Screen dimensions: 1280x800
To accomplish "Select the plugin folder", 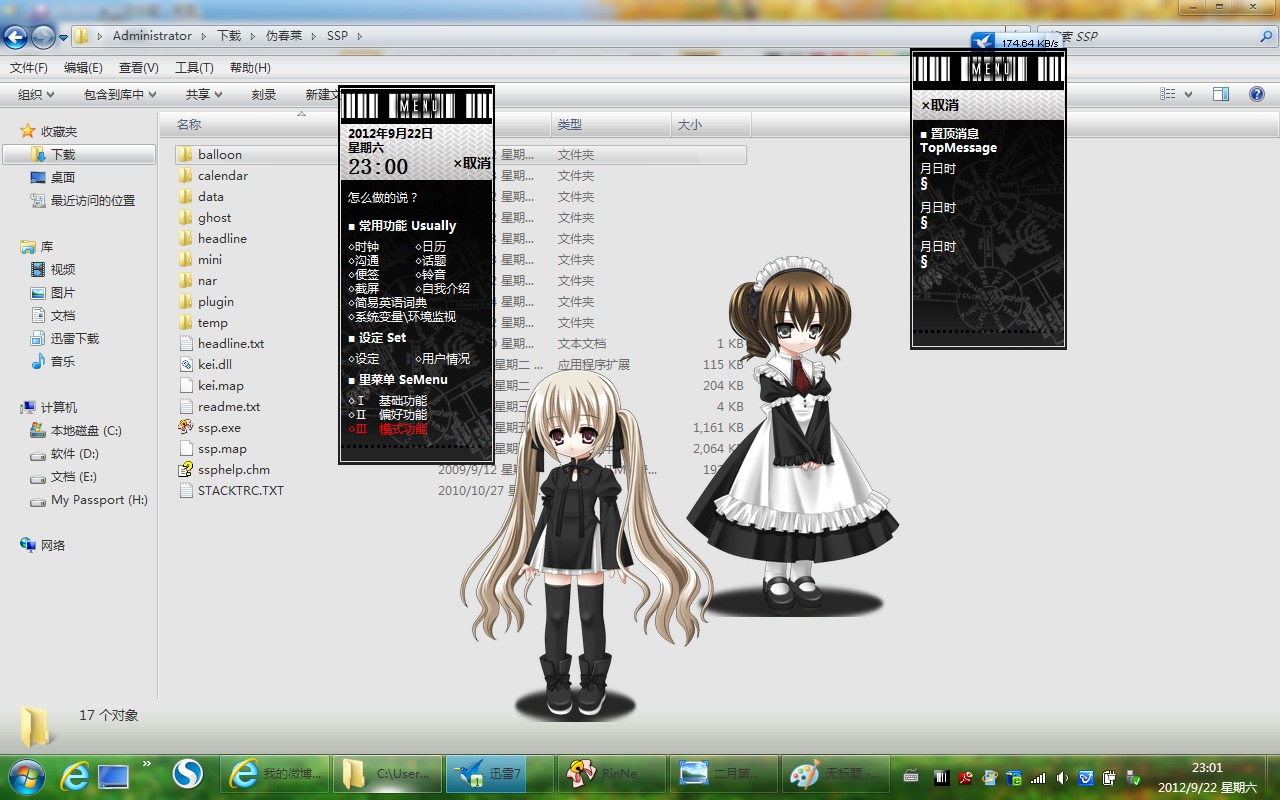I will tap(215, 302).
